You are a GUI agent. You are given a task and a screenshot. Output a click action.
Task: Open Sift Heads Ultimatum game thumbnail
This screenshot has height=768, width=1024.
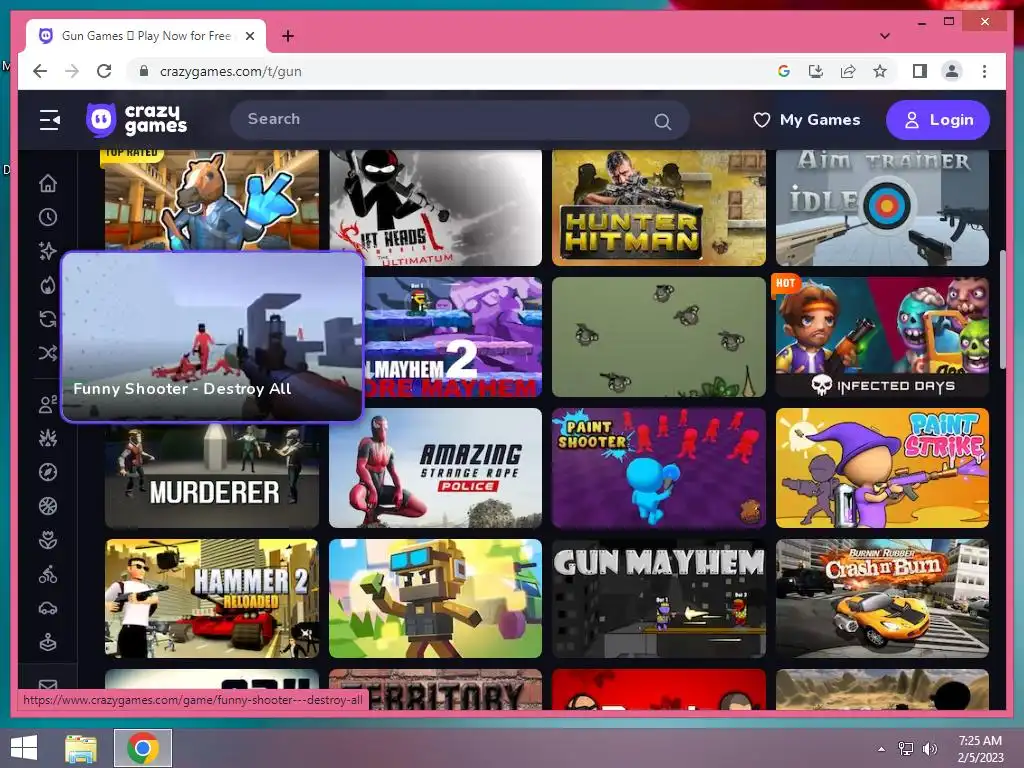[x=436, y=208]
